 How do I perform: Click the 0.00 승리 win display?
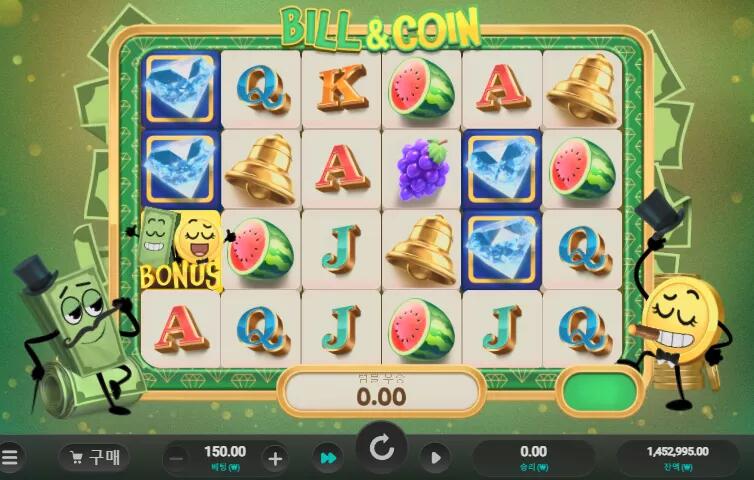pyautogui.click(x=533, y=457)
